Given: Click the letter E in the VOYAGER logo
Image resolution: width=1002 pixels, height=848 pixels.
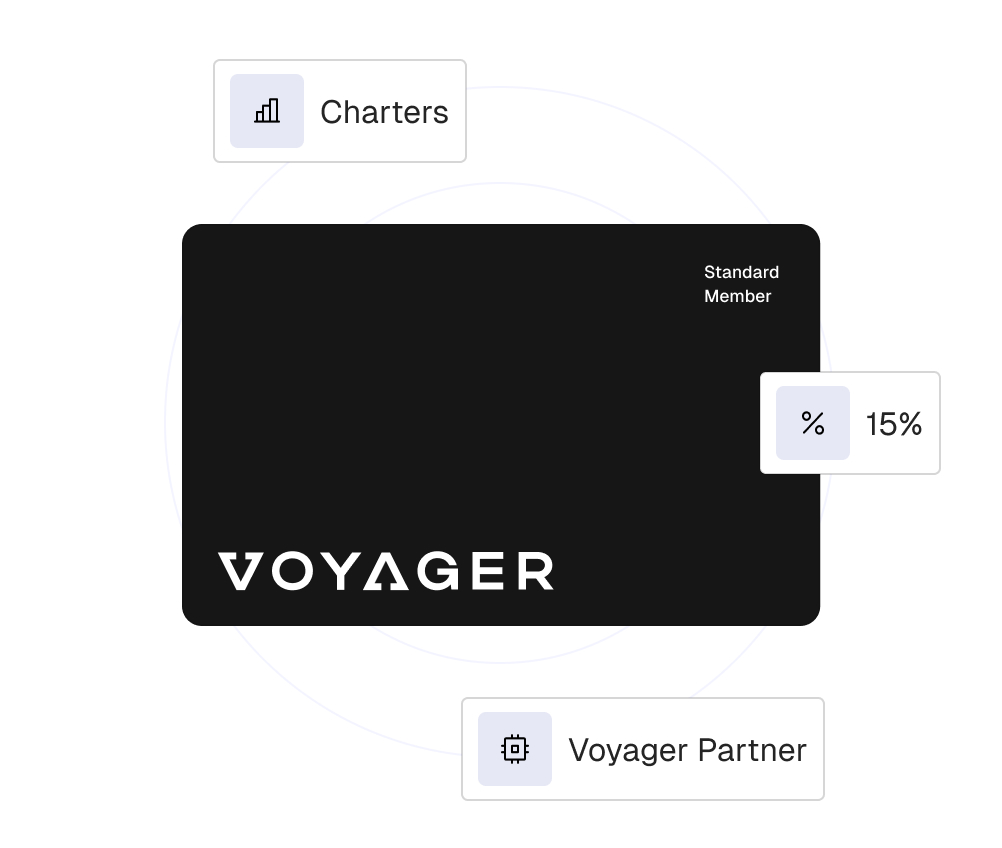Looking at the screenshot, I should (489, 571).
